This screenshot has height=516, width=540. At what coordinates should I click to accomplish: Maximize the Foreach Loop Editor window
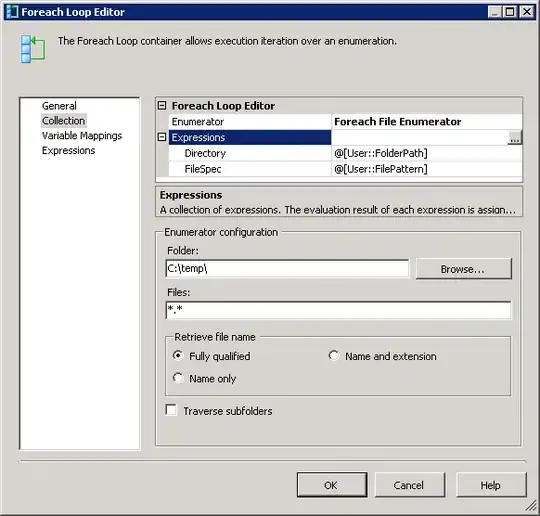tap(510, 12)
